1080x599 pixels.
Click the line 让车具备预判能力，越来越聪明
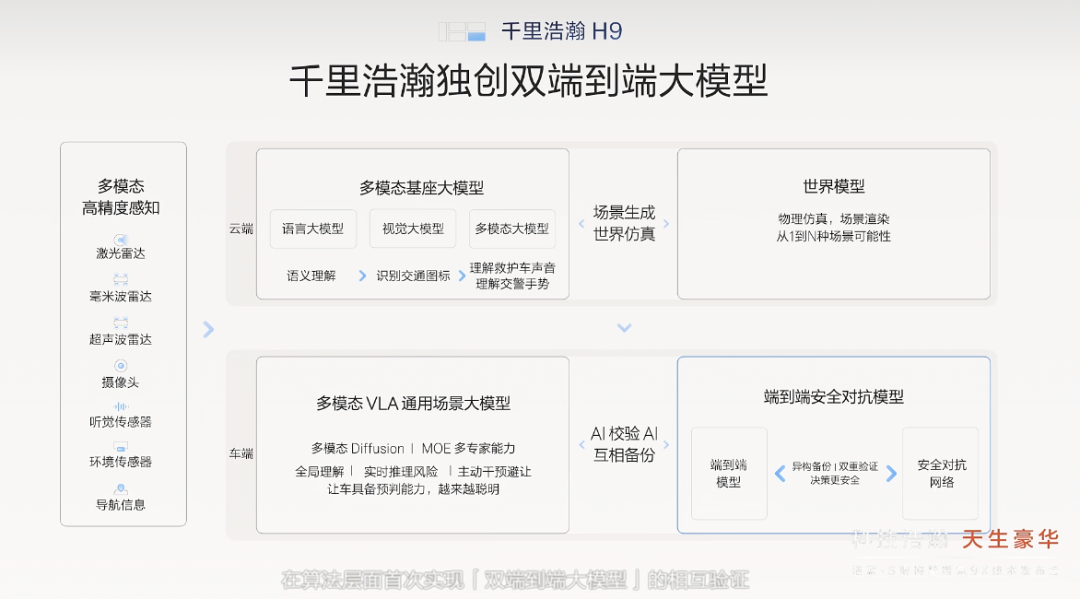coord(413,489)
